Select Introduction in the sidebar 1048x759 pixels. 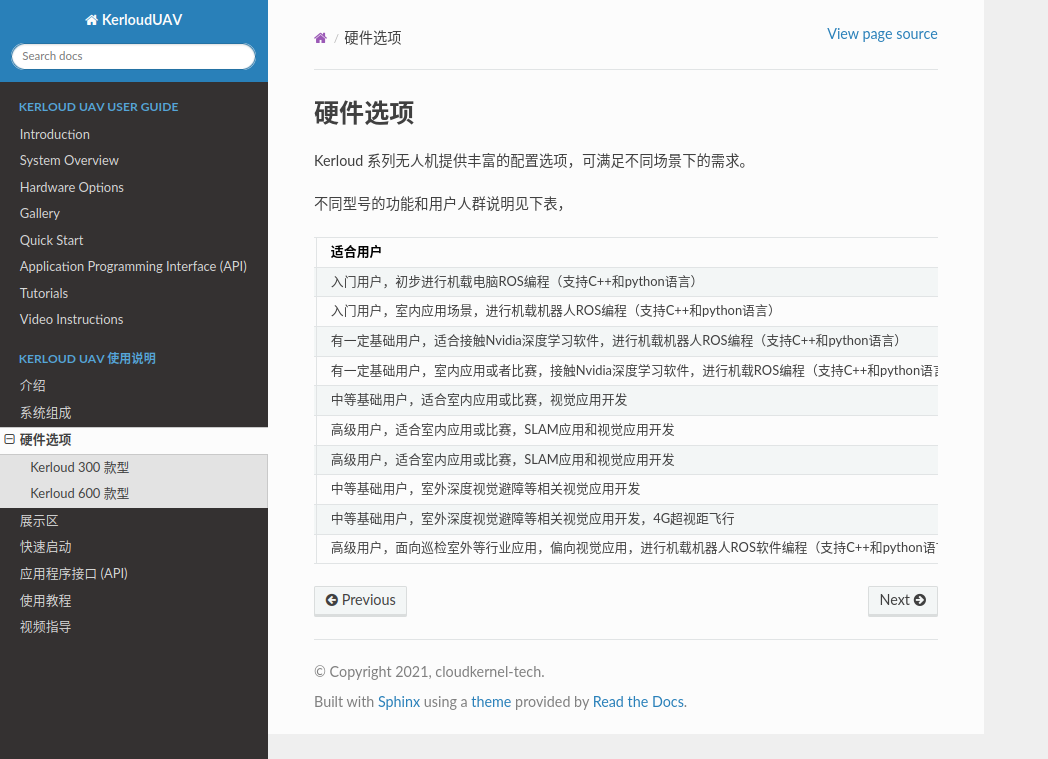[55, 134]
